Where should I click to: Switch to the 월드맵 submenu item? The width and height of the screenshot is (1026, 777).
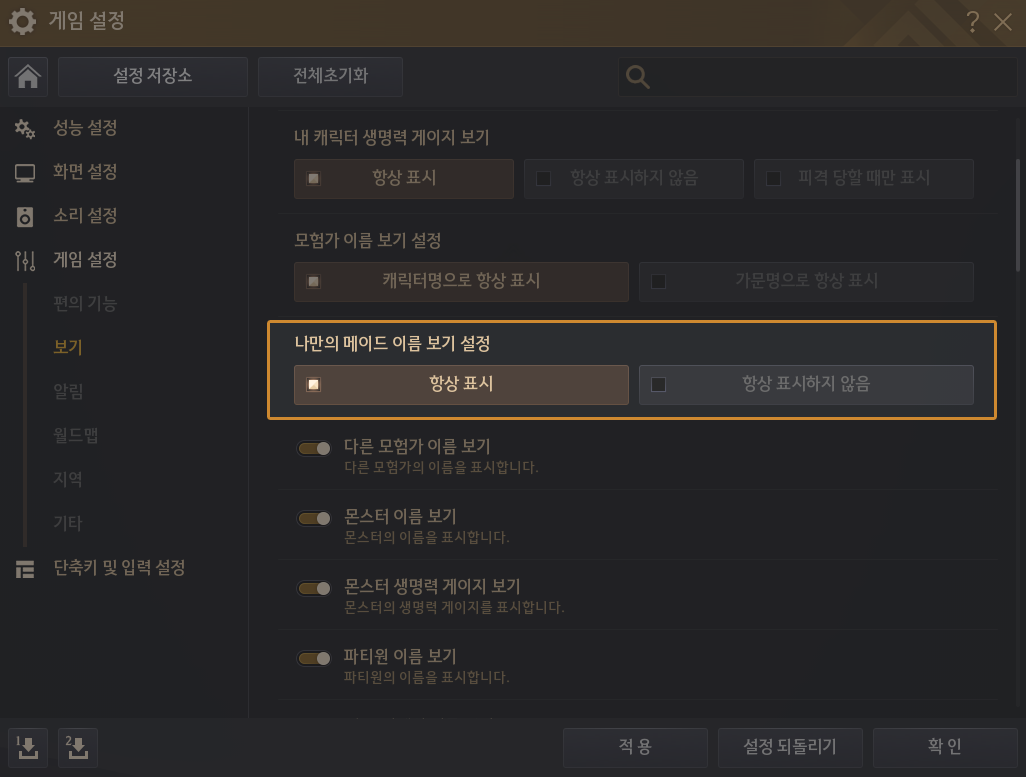(75, 435)
